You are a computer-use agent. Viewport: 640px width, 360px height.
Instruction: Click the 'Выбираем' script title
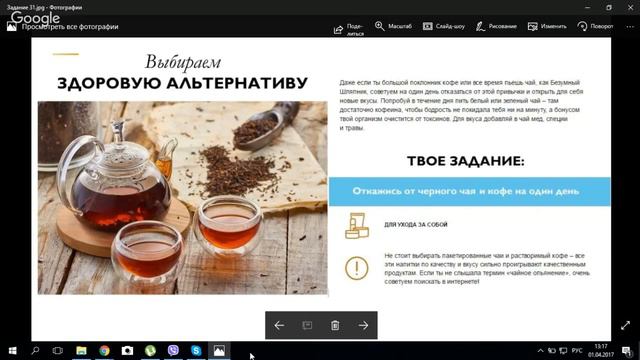183,62
